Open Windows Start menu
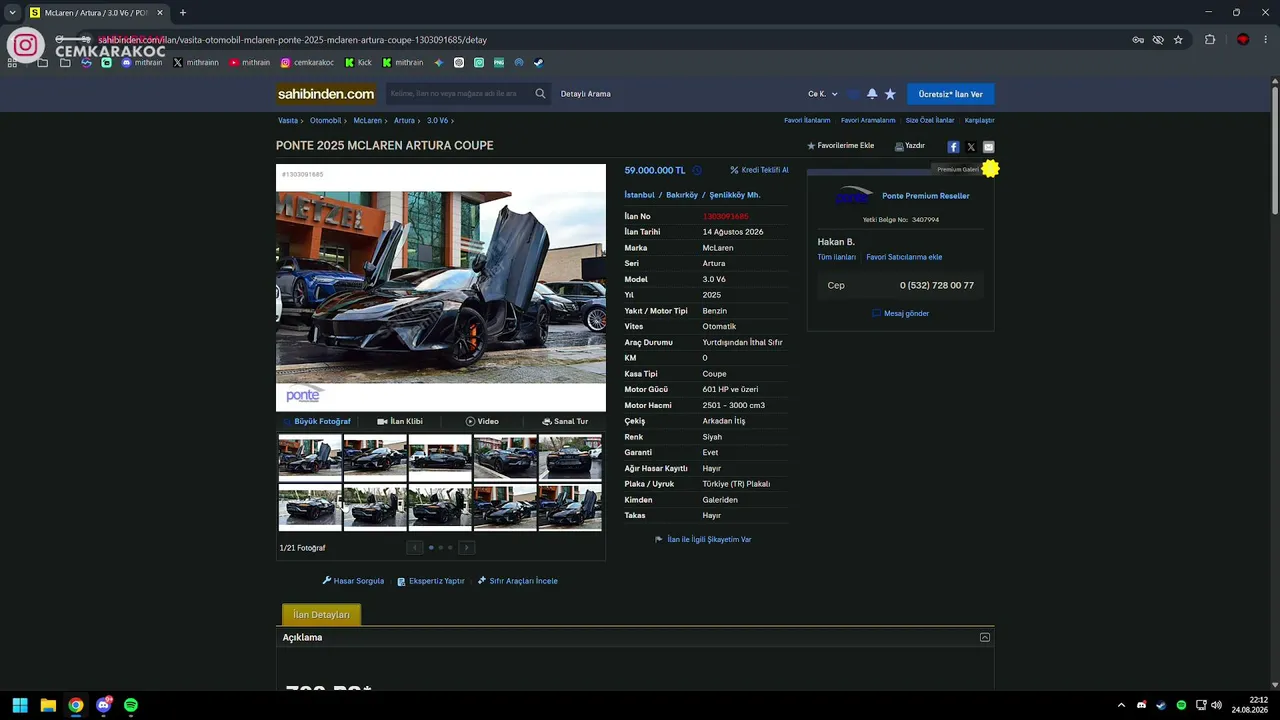The height and width of the screenshot is (720, 1280). point(20,705)
